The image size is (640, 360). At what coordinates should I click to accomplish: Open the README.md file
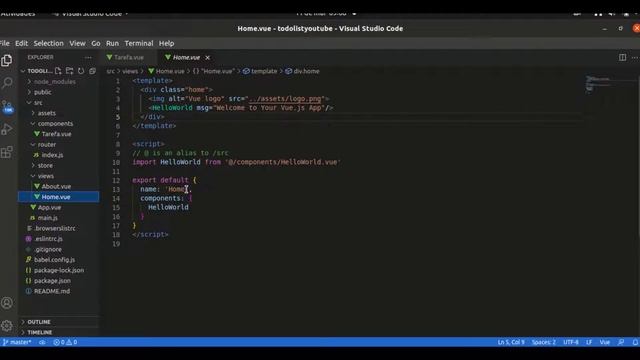tap(52, 291)
